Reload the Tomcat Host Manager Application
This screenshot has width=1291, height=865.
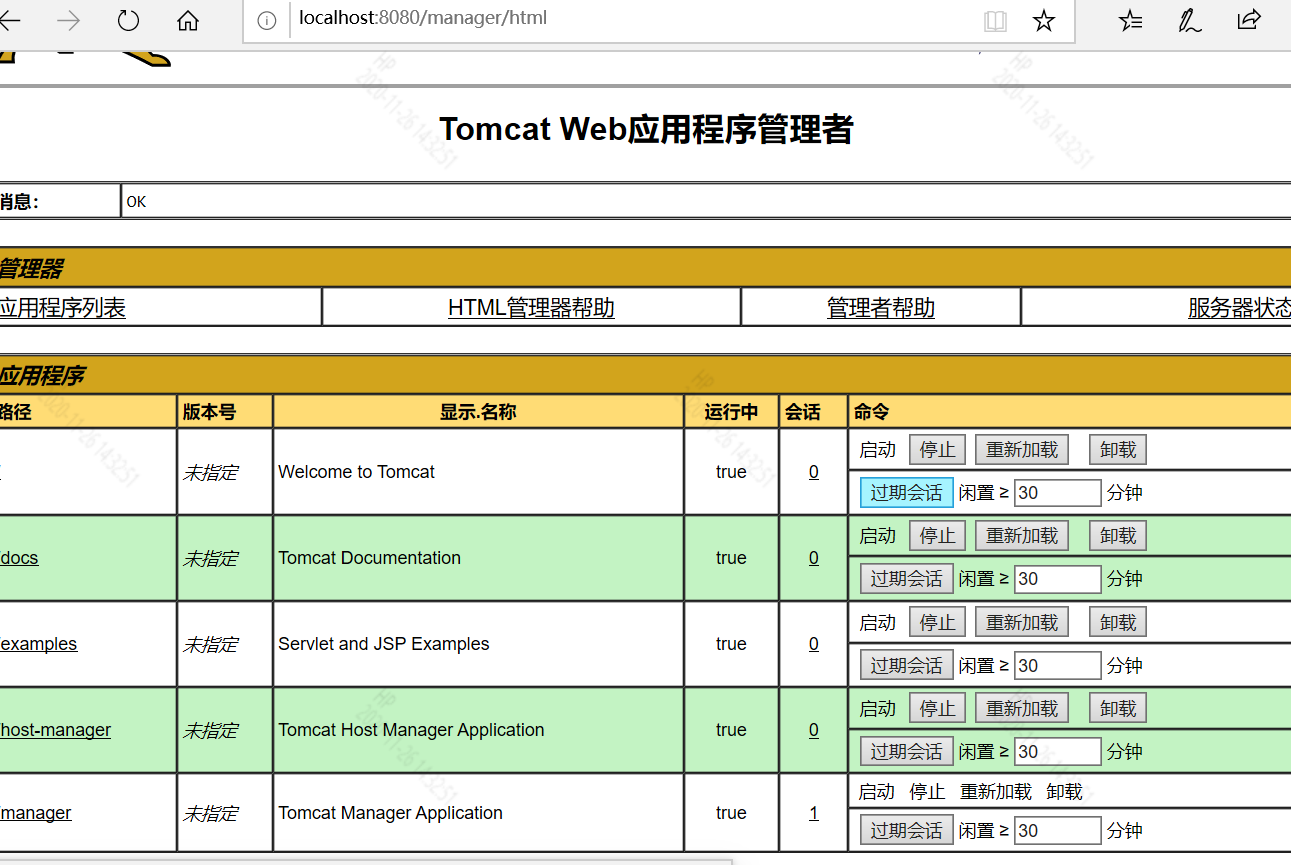(x=1022, y=708)
